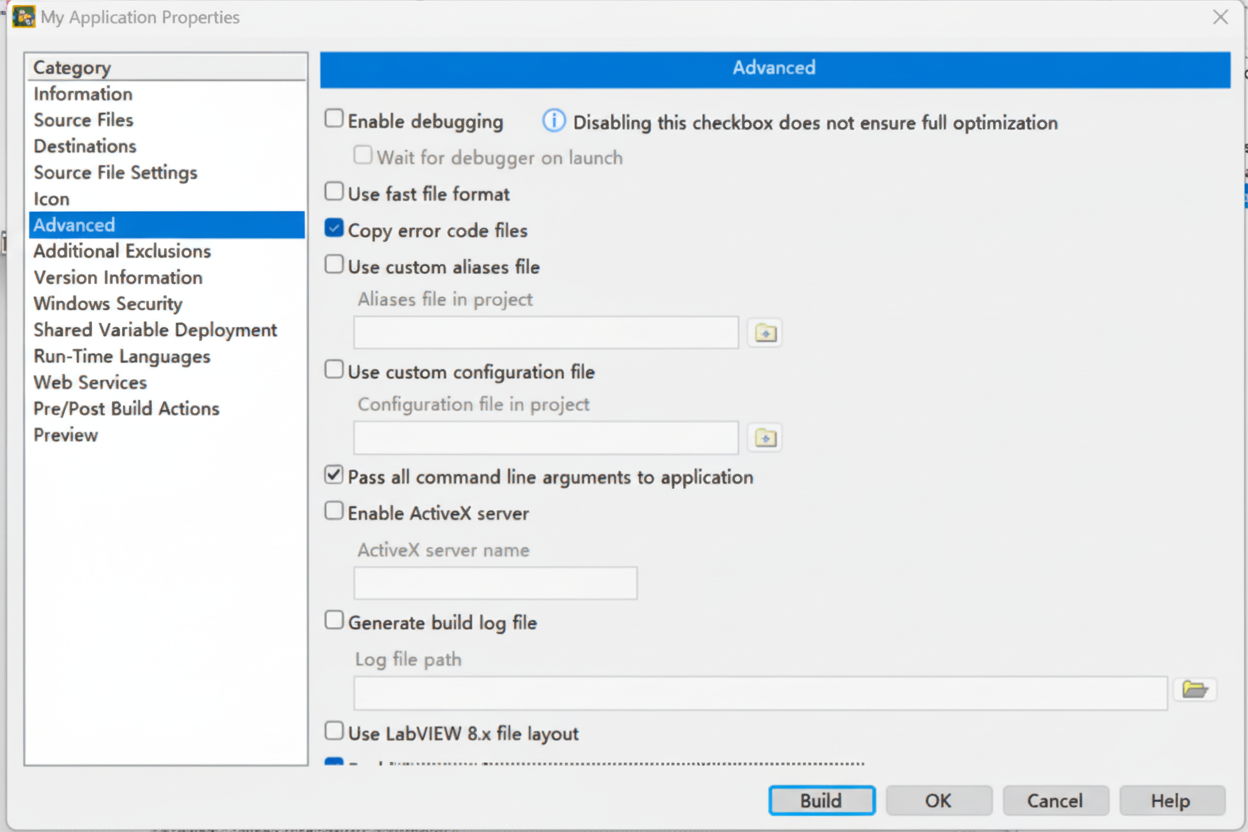Enable LabVIEW 8.x file layout
The image size is (1248, 832).
pyautogui.click(x=333, y=729)
